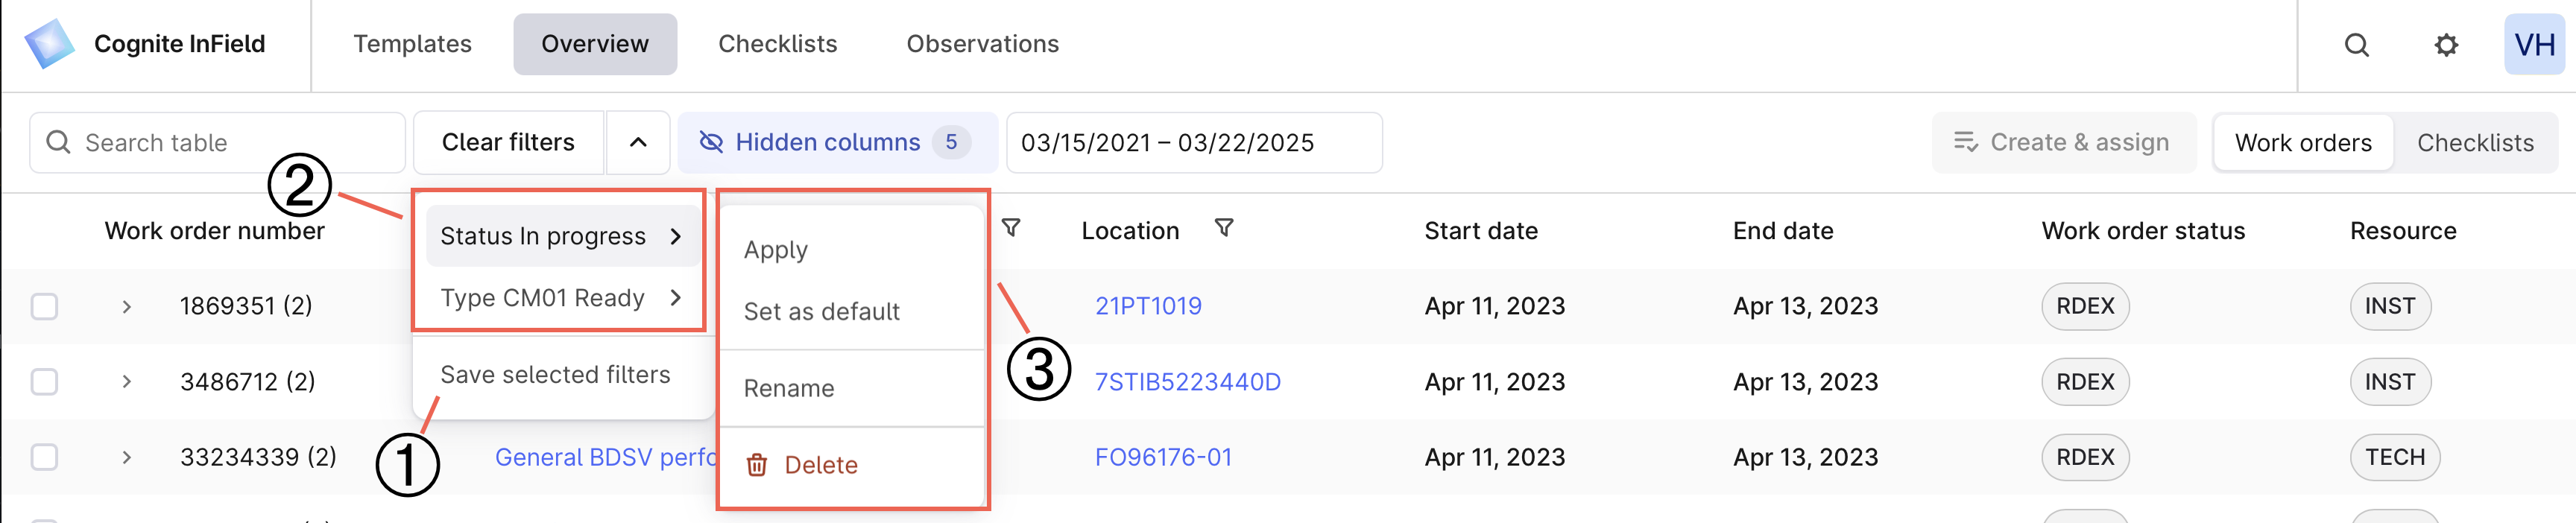The image size is (2576, 523).
Task: Click the Location column filter icon
Action: coord(1224,229)
